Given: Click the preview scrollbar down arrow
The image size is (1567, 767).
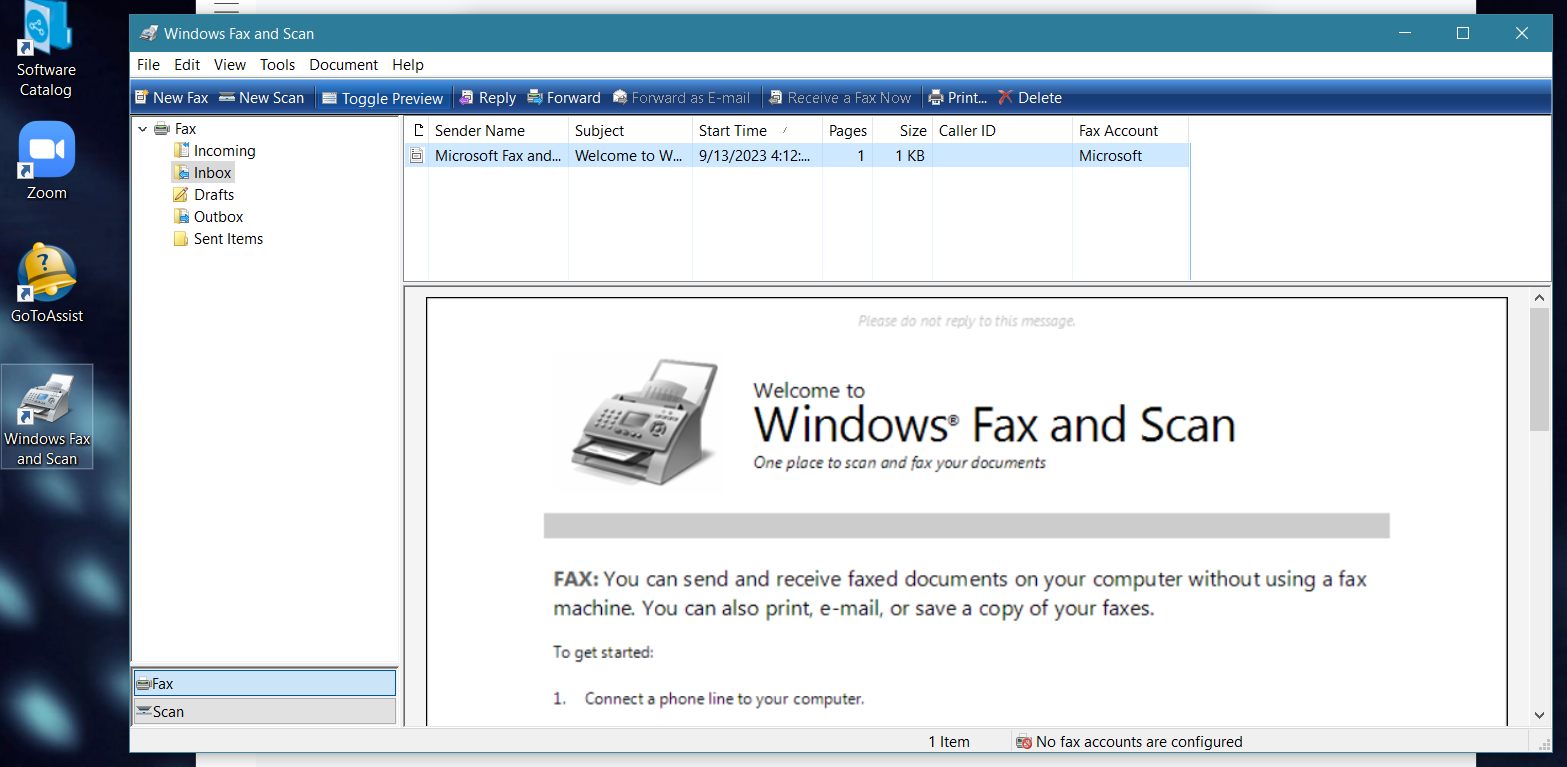Looking at the screenshot, I should 1540,715.
